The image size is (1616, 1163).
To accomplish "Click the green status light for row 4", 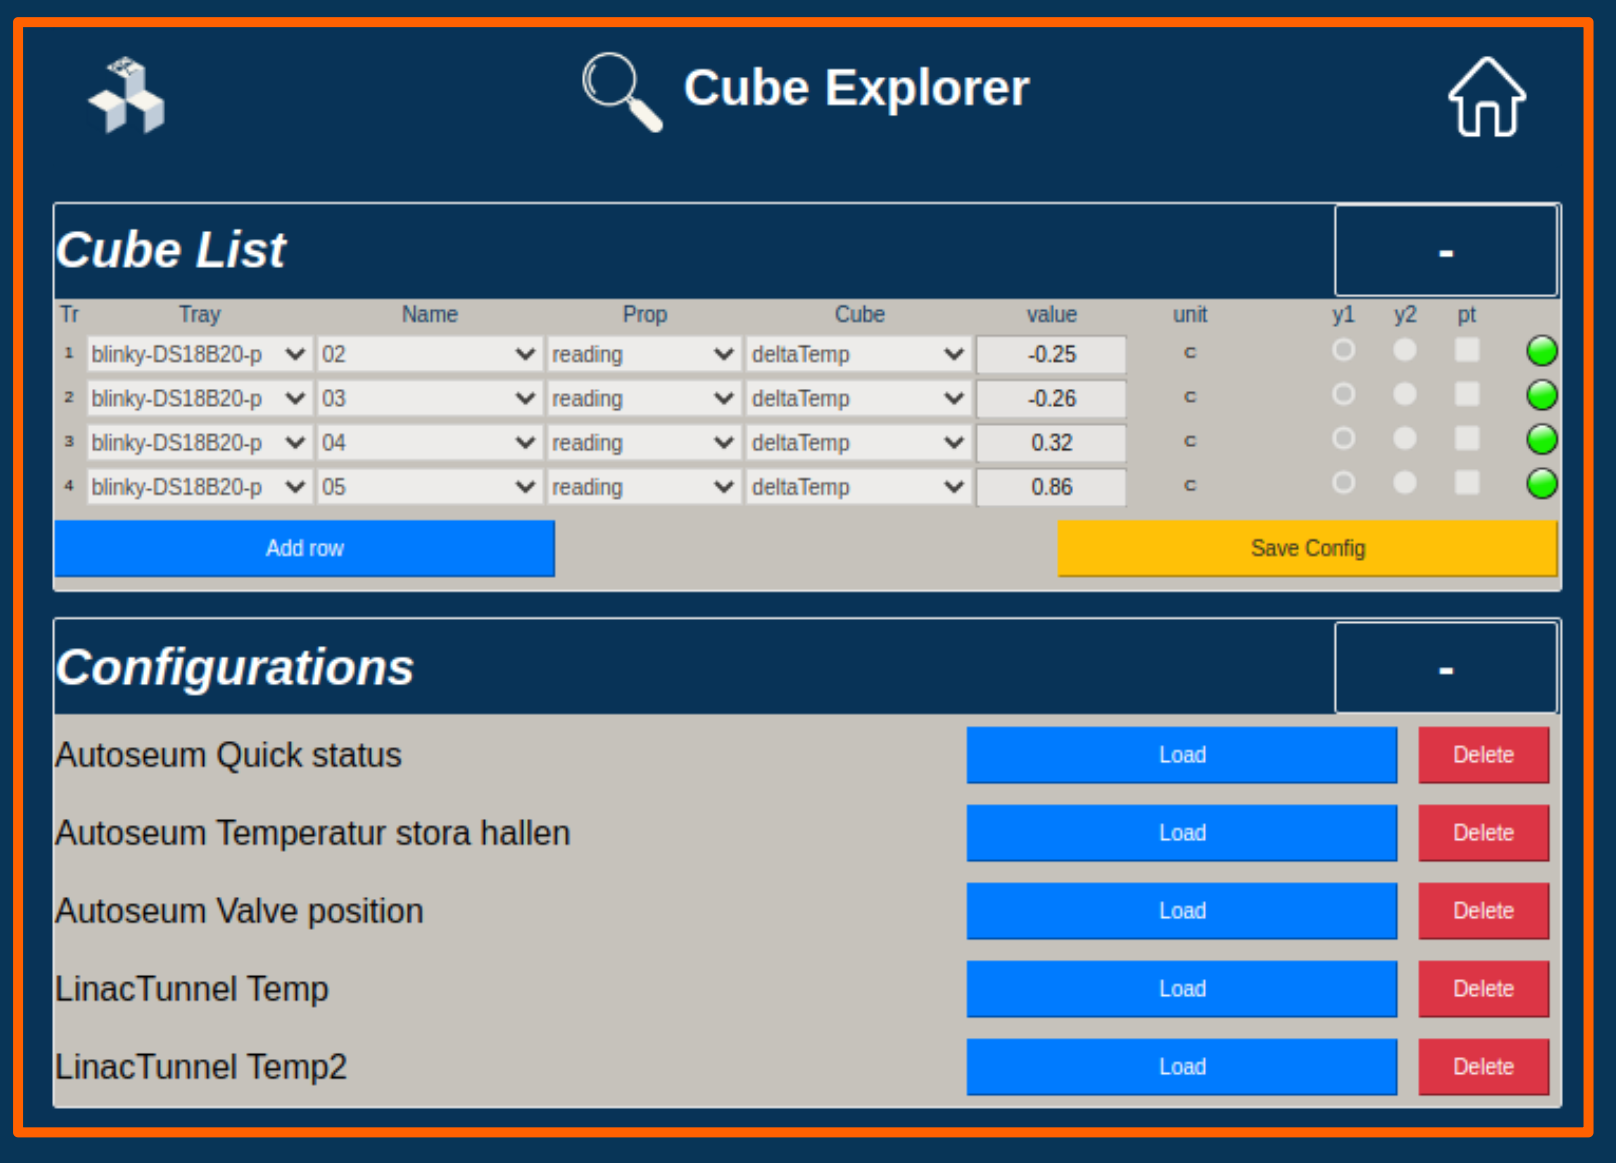I will (x=1542, y=483).
